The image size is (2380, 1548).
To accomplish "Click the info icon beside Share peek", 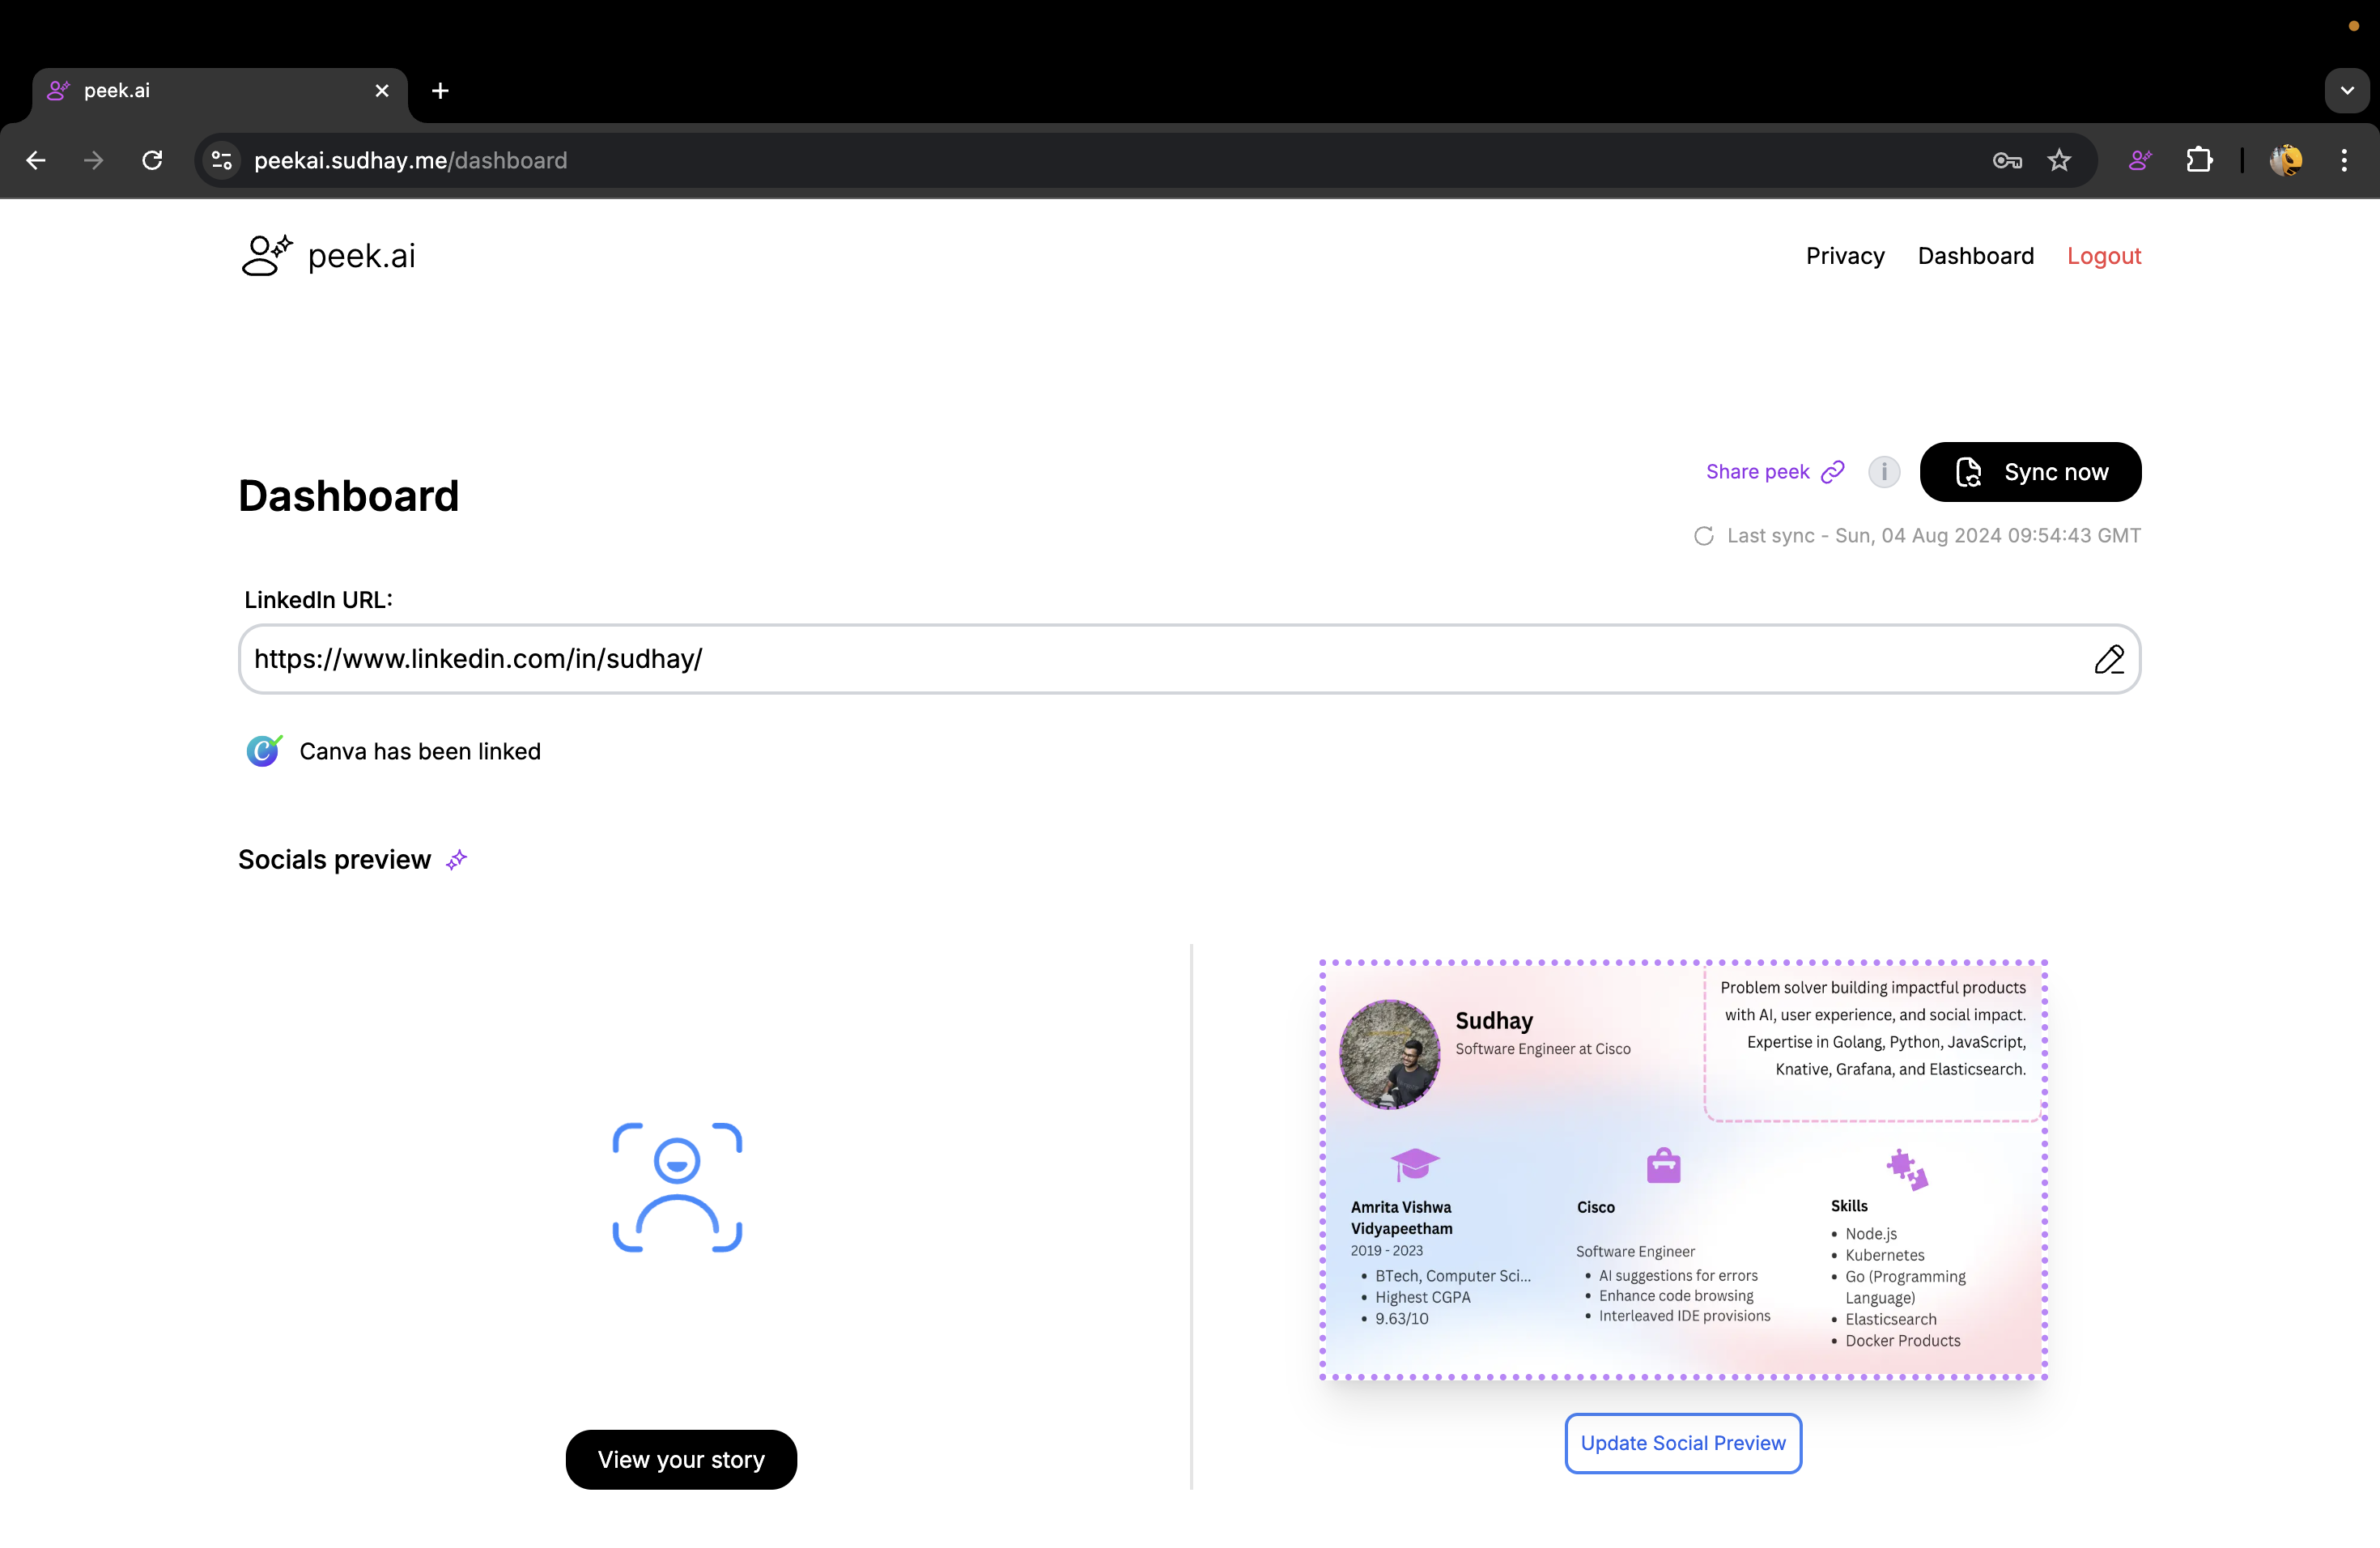I will [1884, 472].
